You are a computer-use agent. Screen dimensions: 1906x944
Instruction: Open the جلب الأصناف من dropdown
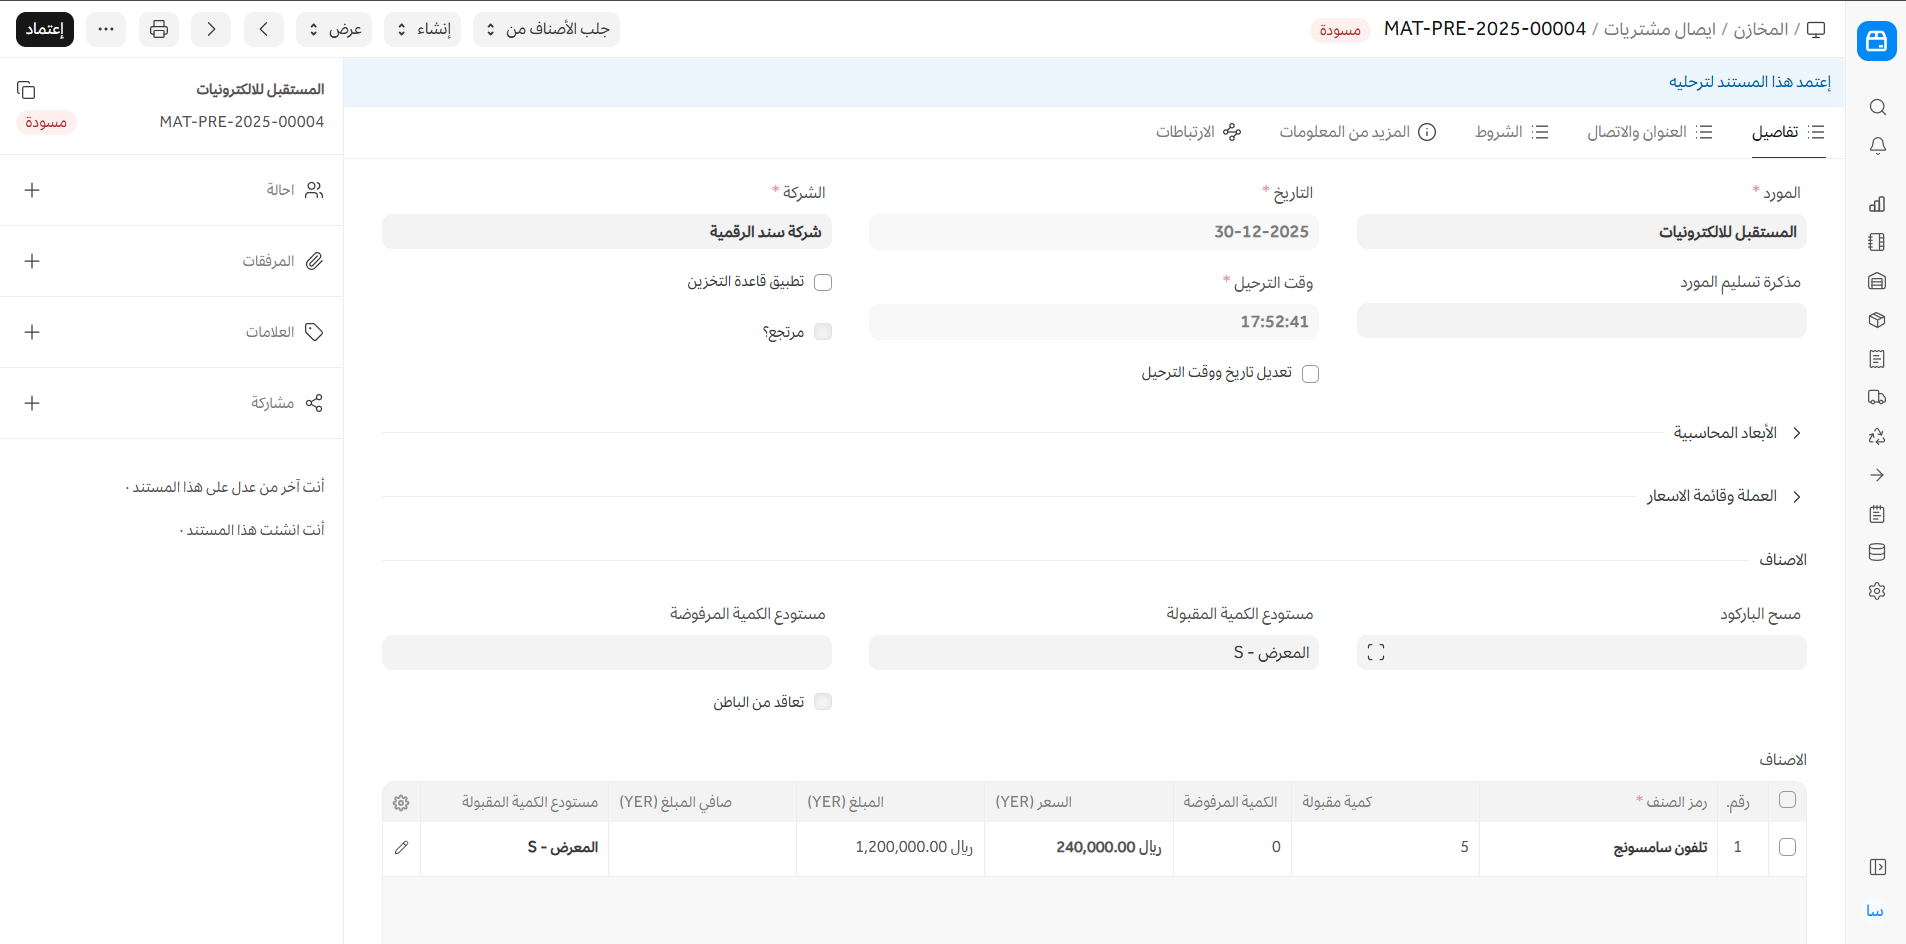click(x=546, y=29)
